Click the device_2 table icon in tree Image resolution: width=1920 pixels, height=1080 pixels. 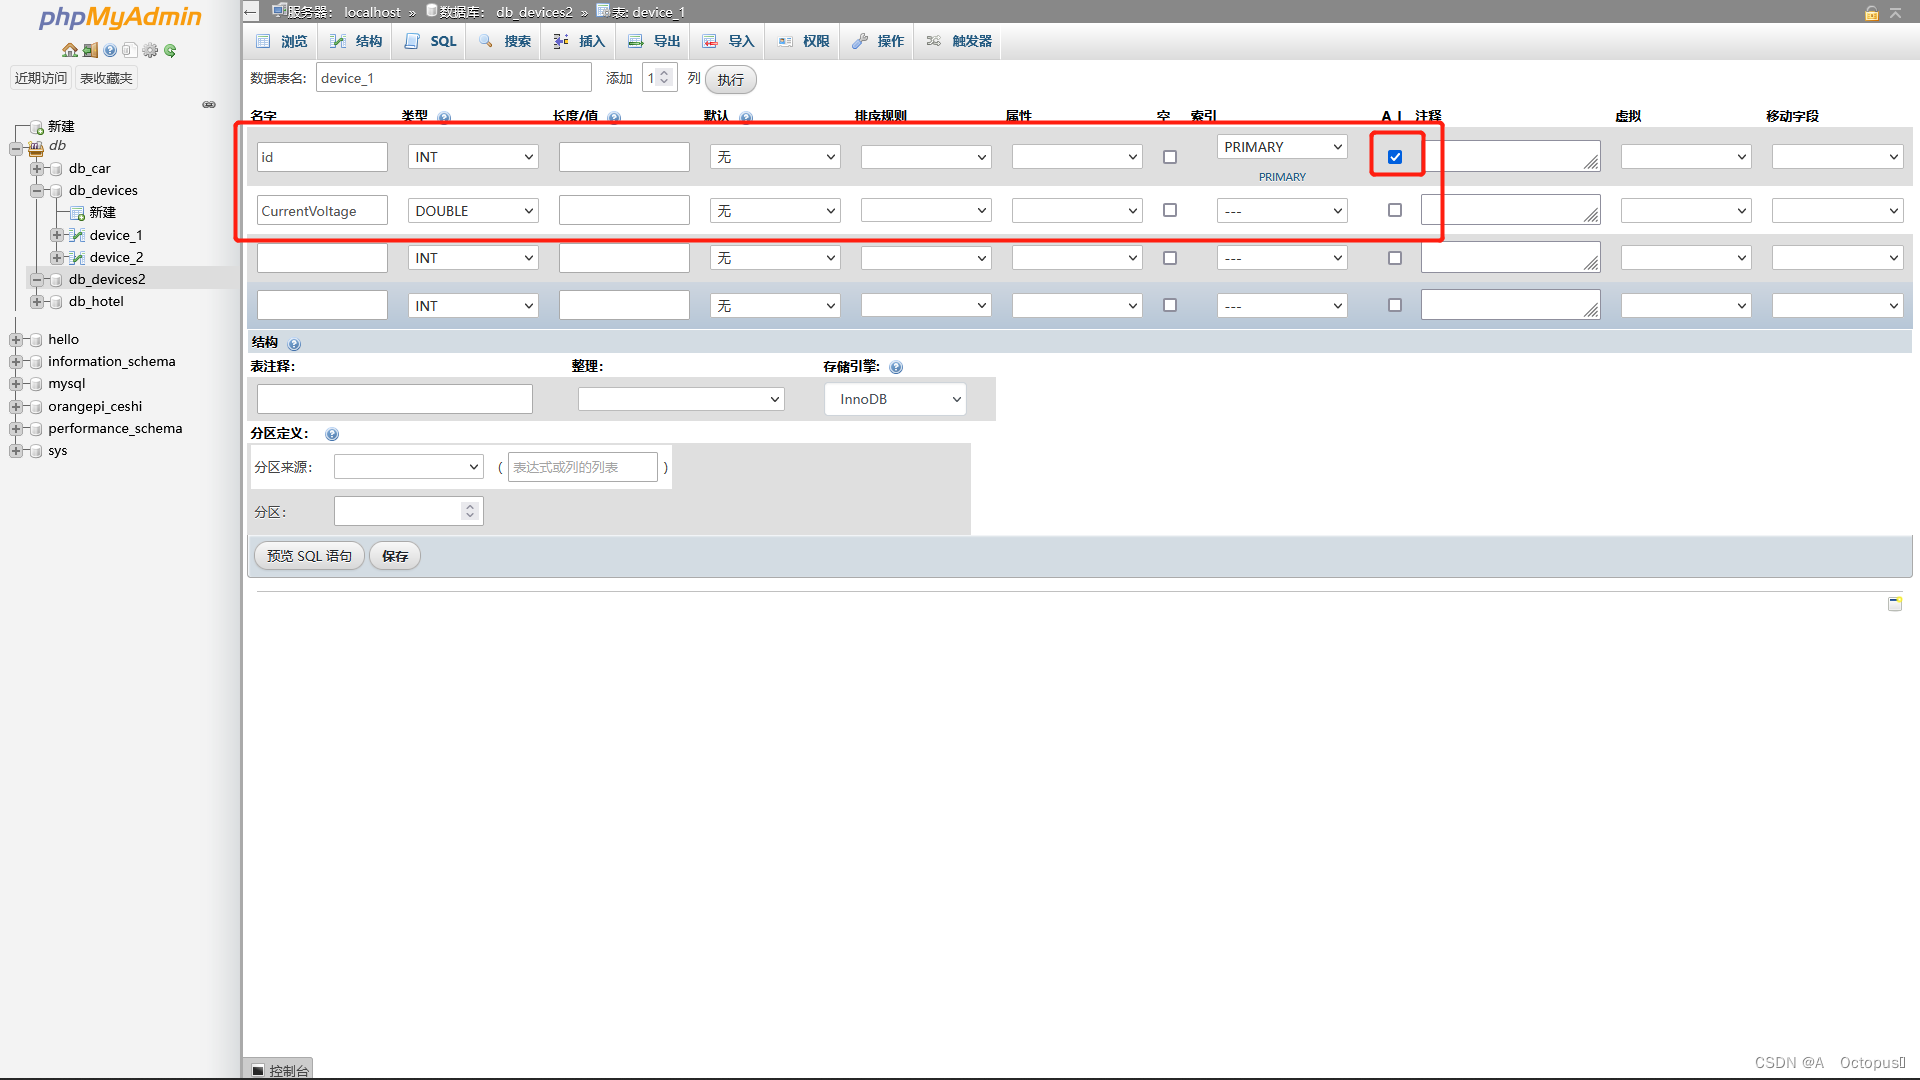tap(77, 257)
